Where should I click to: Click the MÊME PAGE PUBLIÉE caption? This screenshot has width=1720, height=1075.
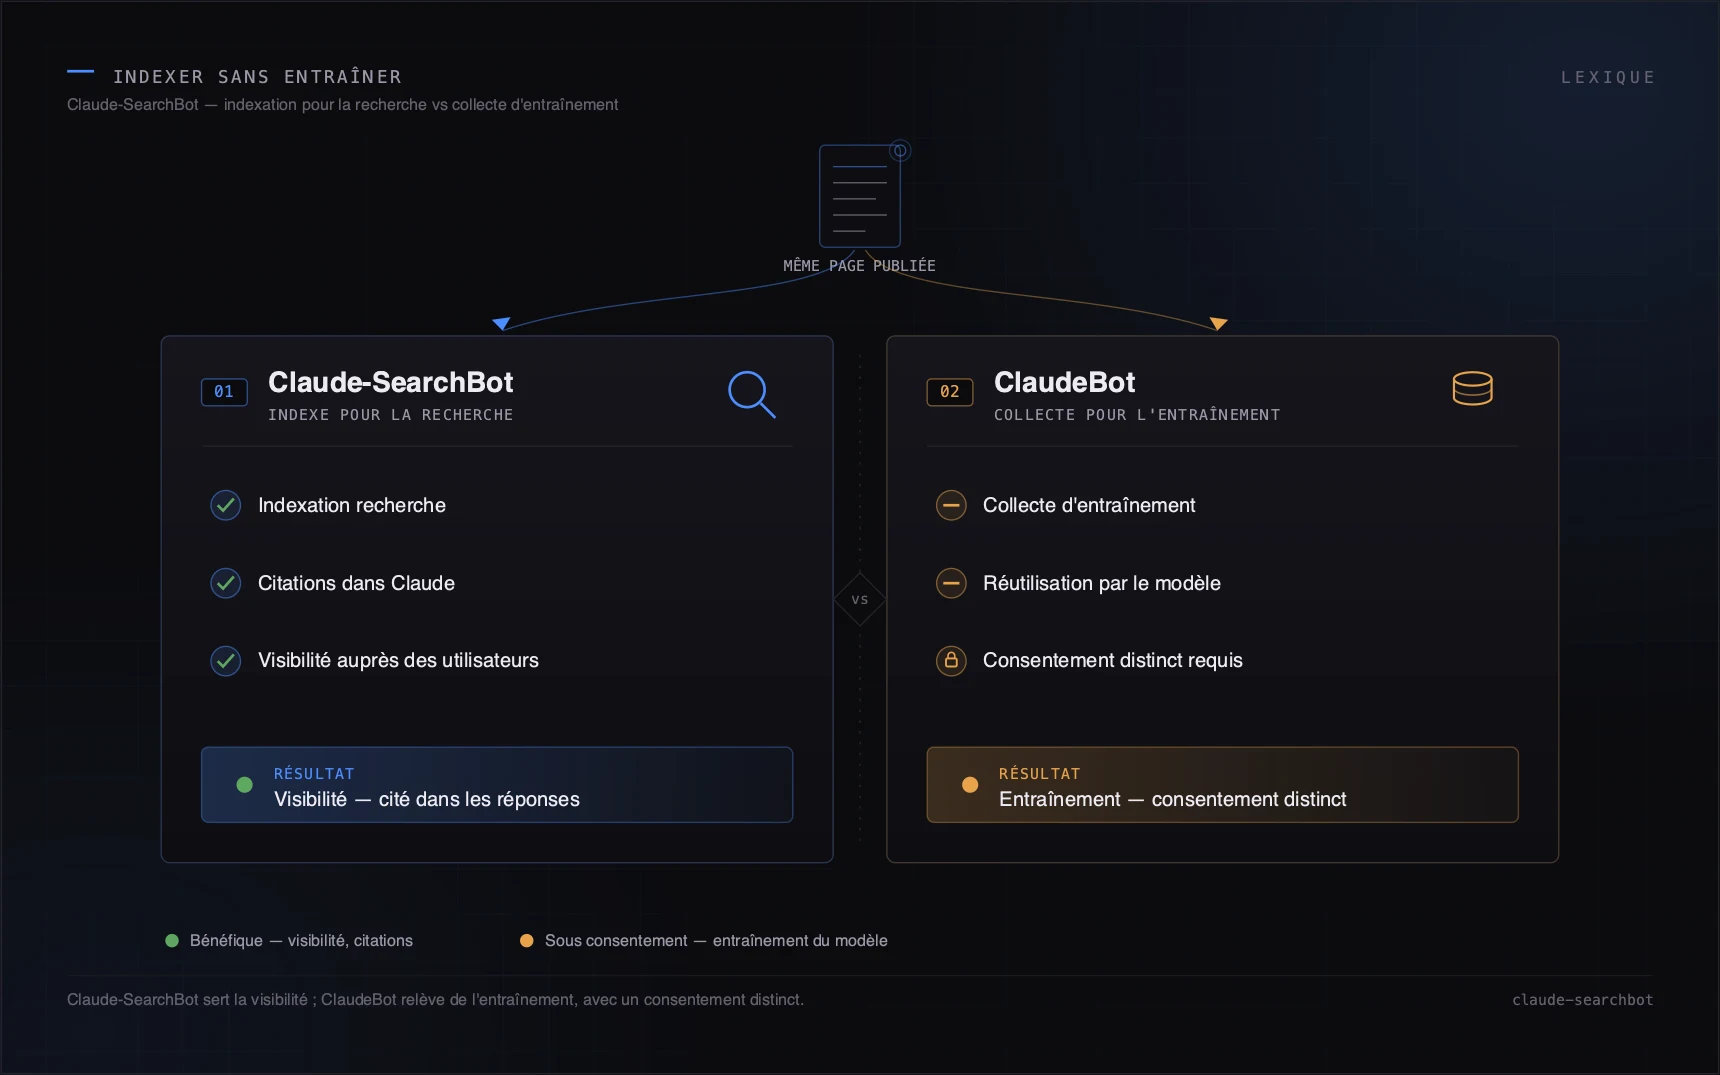[860, 265]
